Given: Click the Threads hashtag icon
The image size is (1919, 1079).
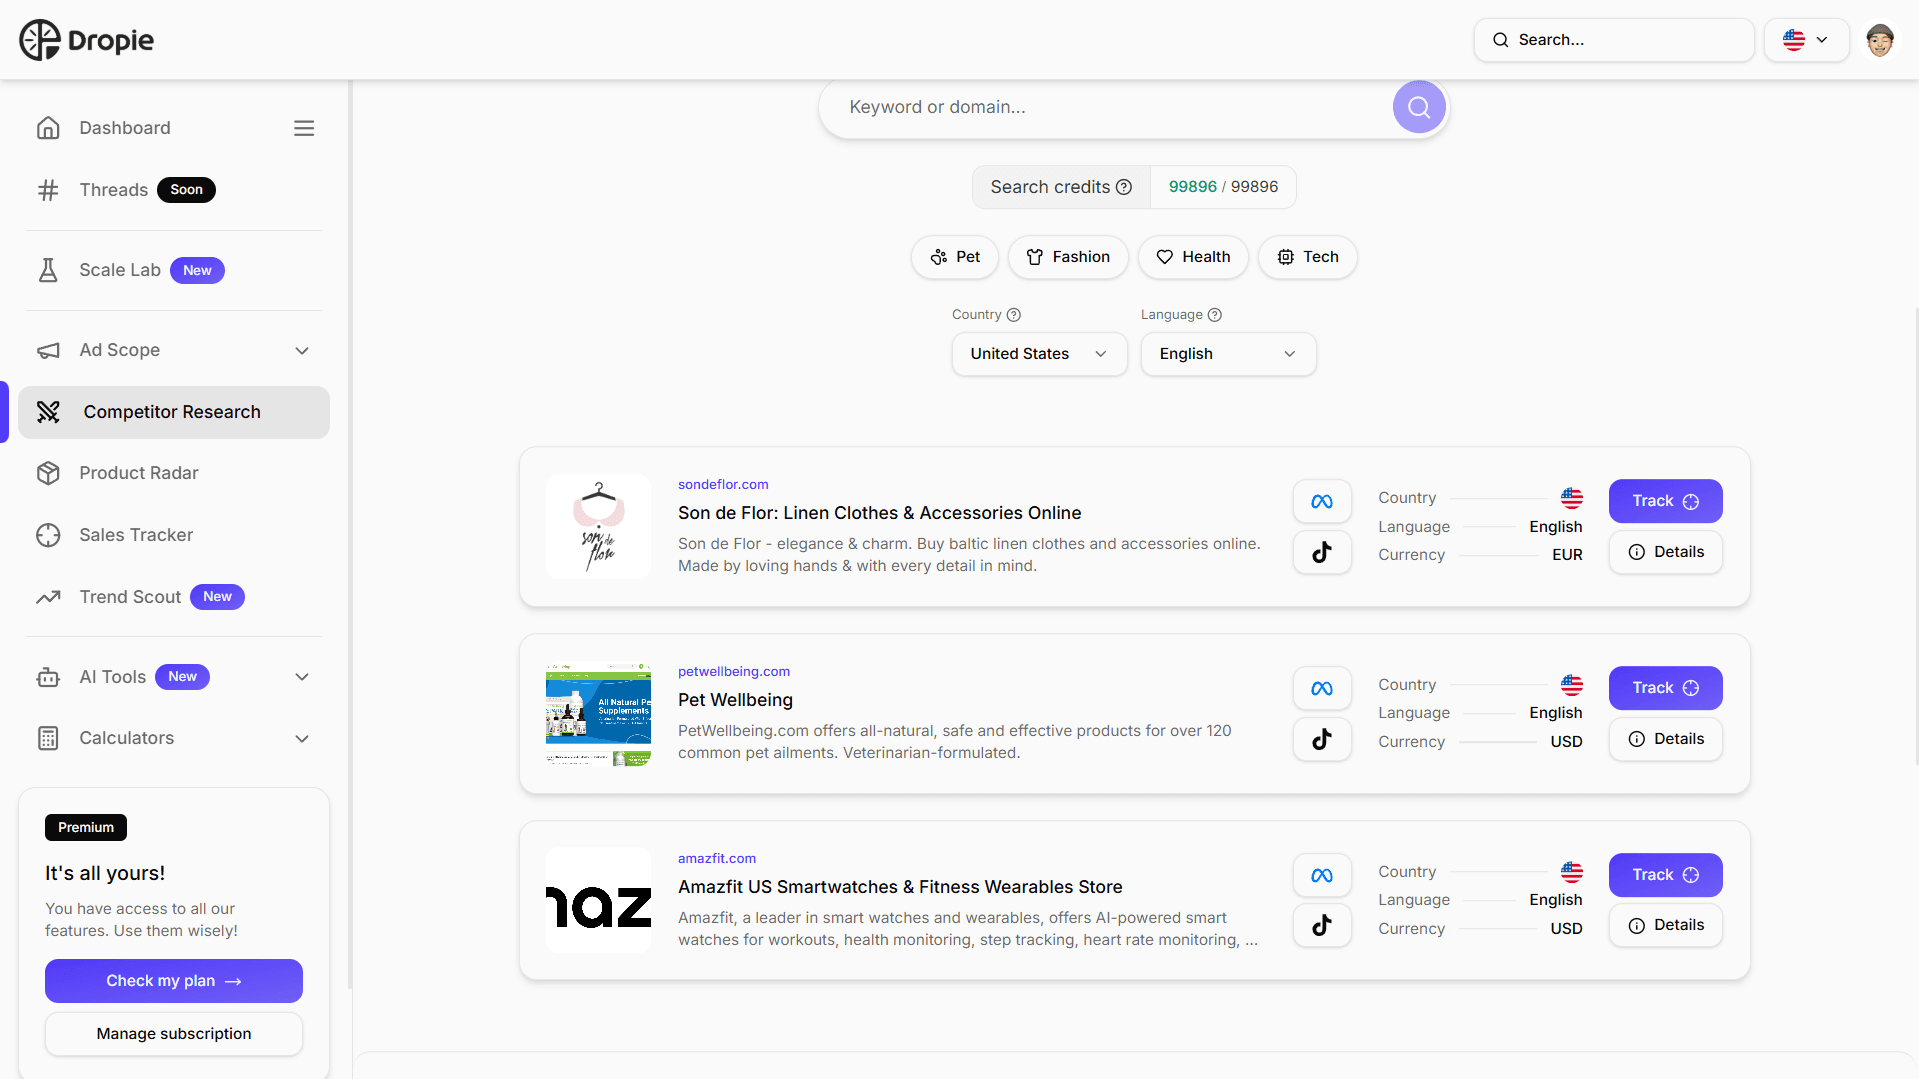Looking at the screenshot, I should click(48, 190).
